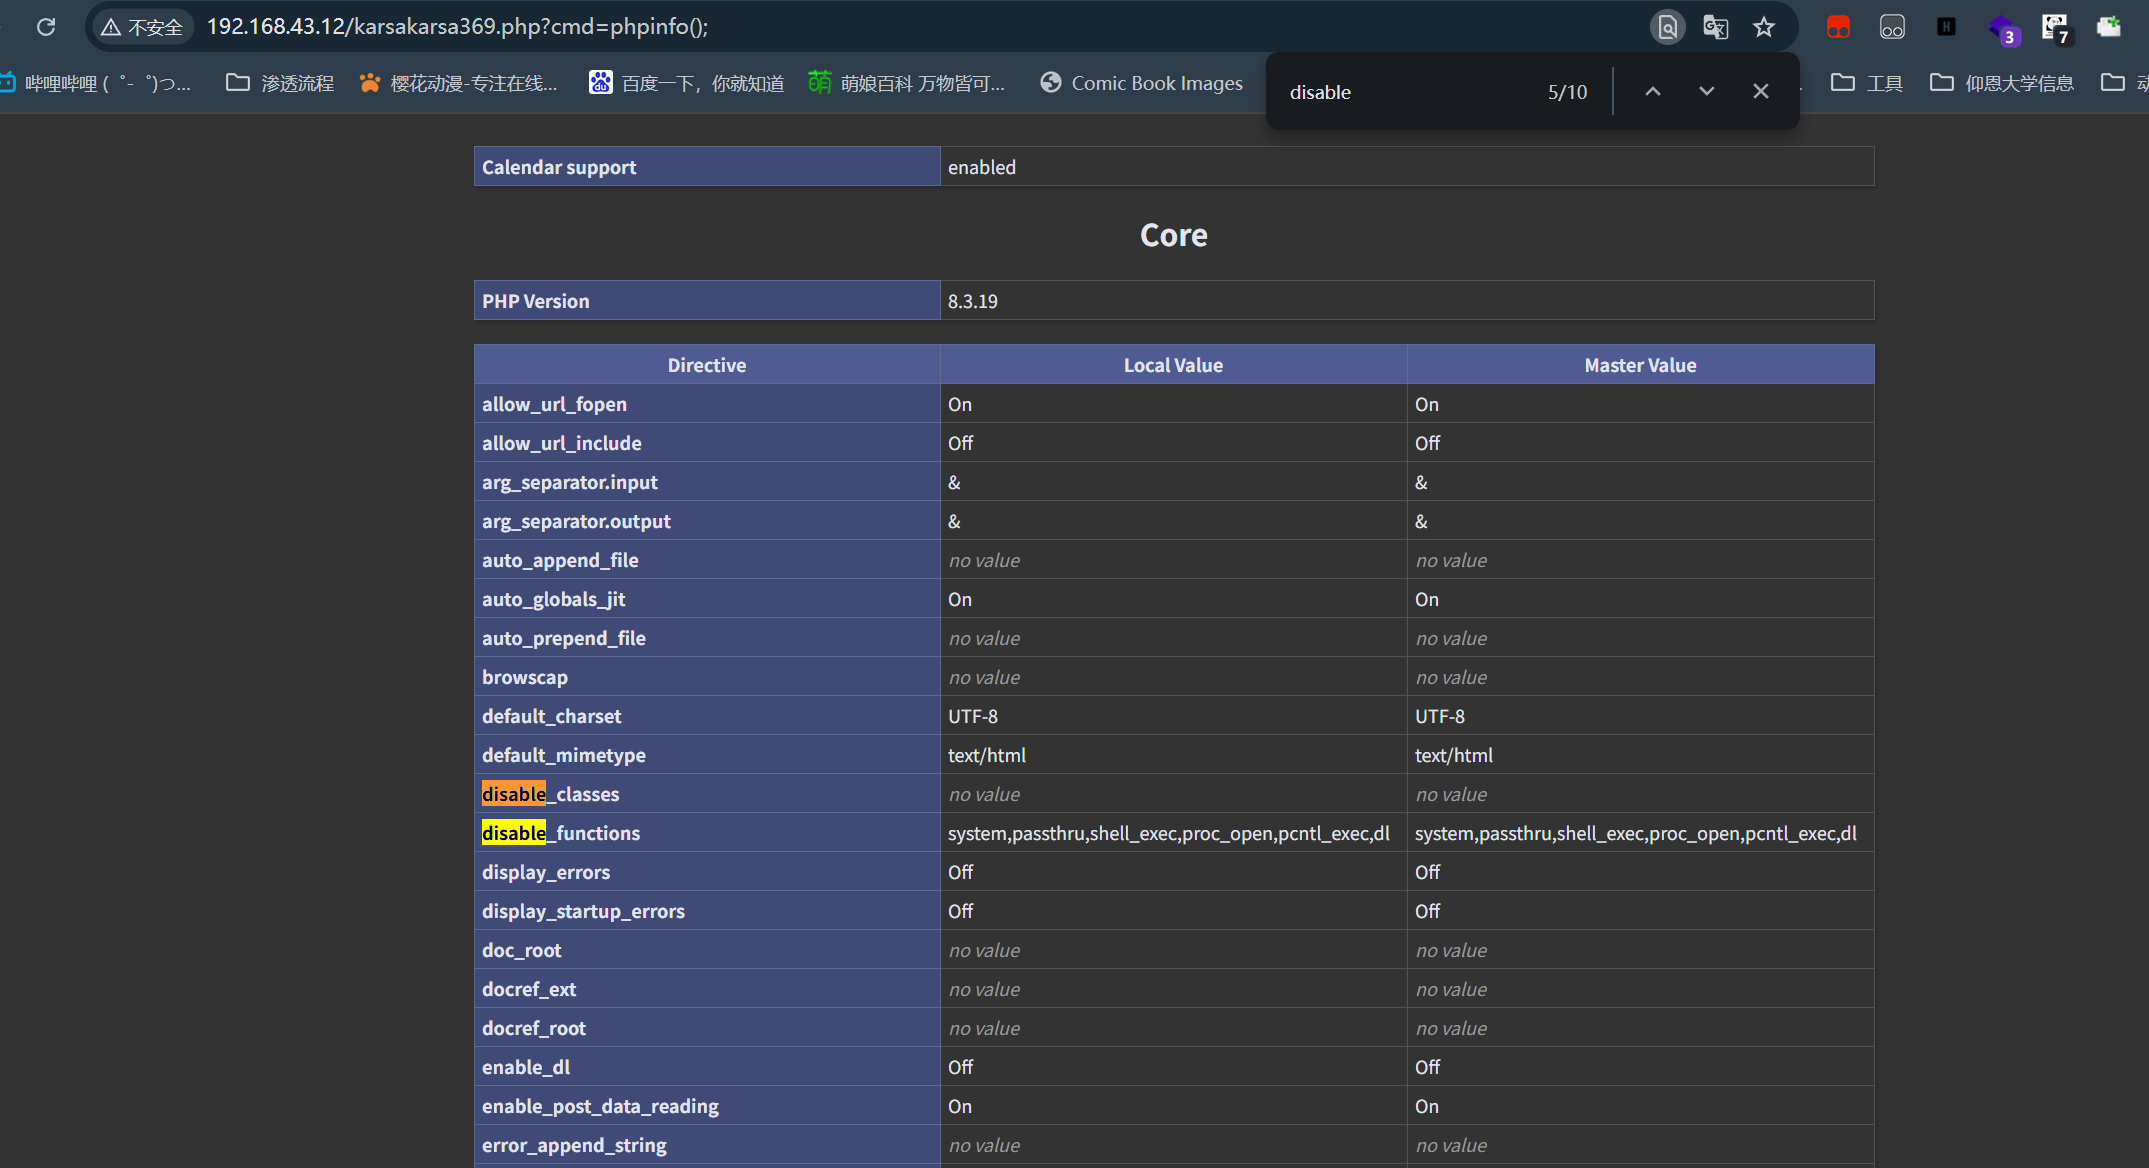Open the 工具 bookmark folder

[x=1867, y=83]
